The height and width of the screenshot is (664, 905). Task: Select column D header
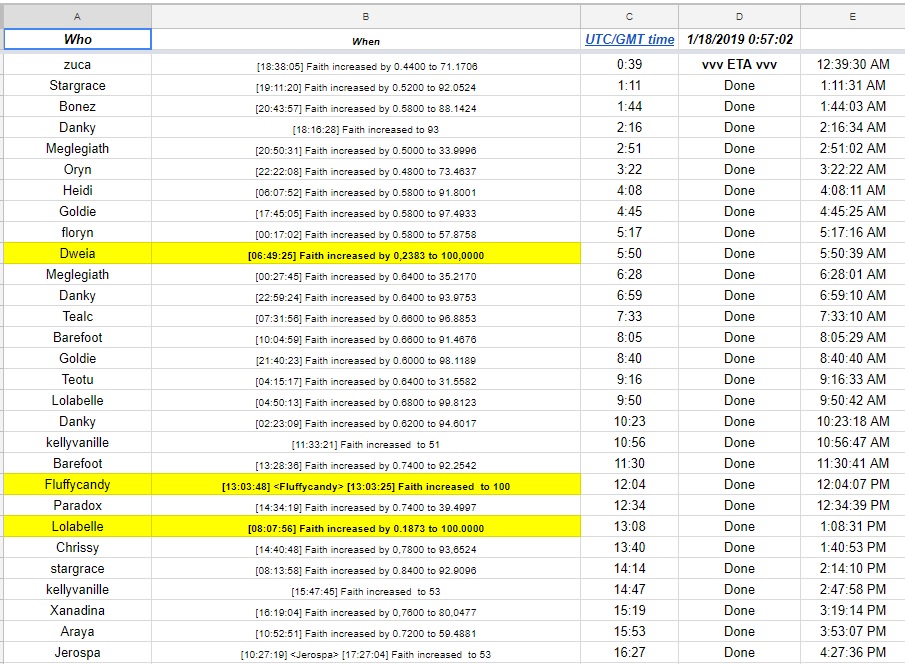(739, 16)
